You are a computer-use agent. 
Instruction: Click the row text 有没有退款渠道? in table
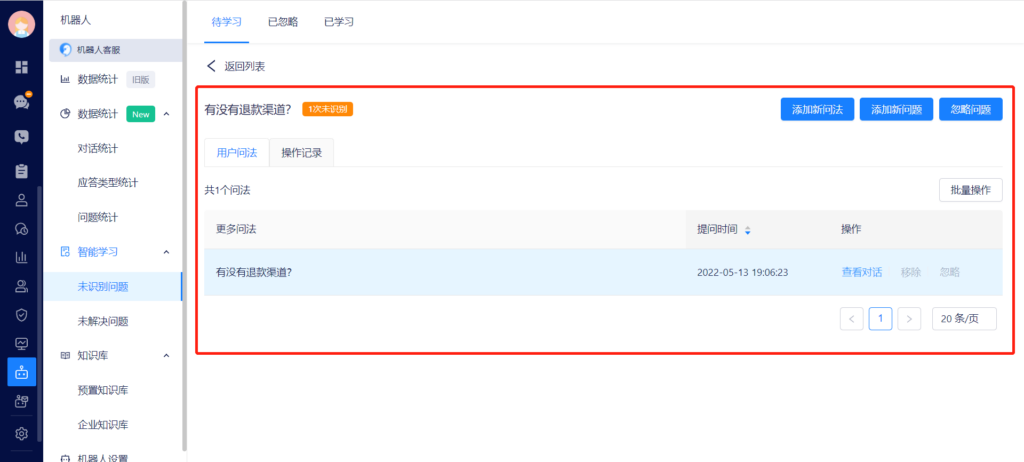pos(253,272)
